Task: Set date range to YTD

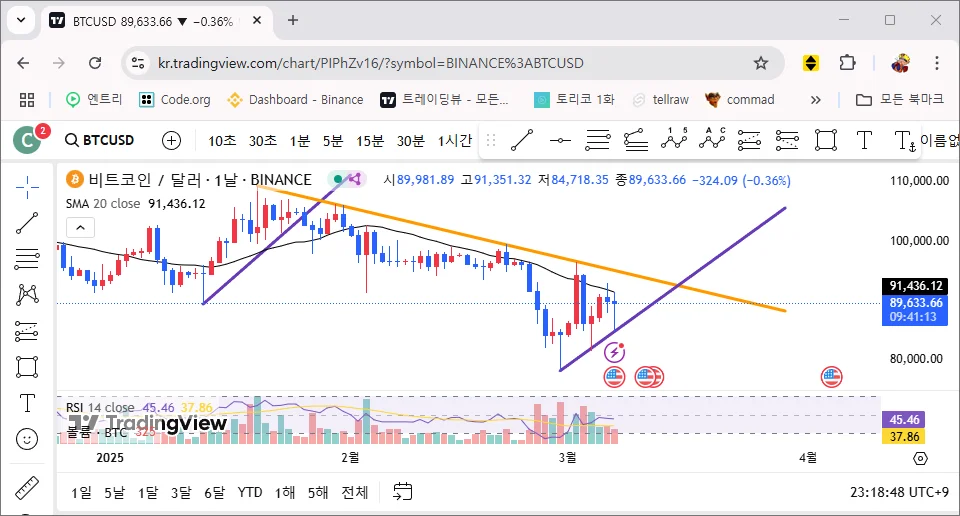Action: (250, 493)
